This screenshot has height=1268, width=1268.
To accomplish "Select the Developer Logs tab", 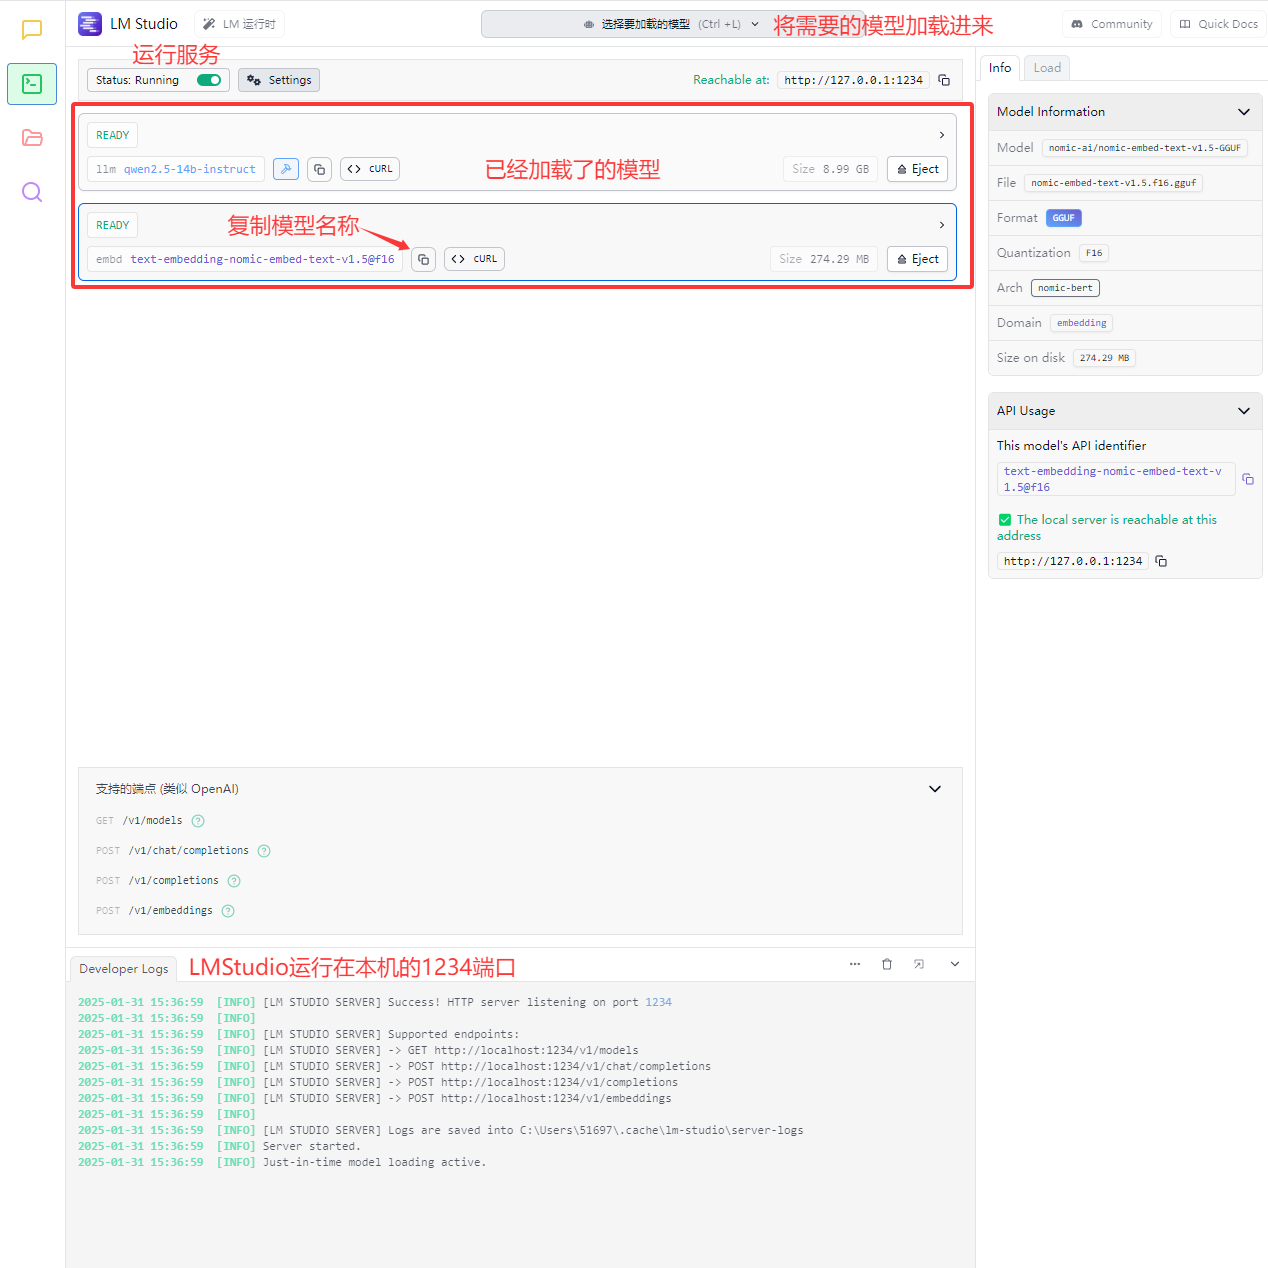I will point(123,969).
